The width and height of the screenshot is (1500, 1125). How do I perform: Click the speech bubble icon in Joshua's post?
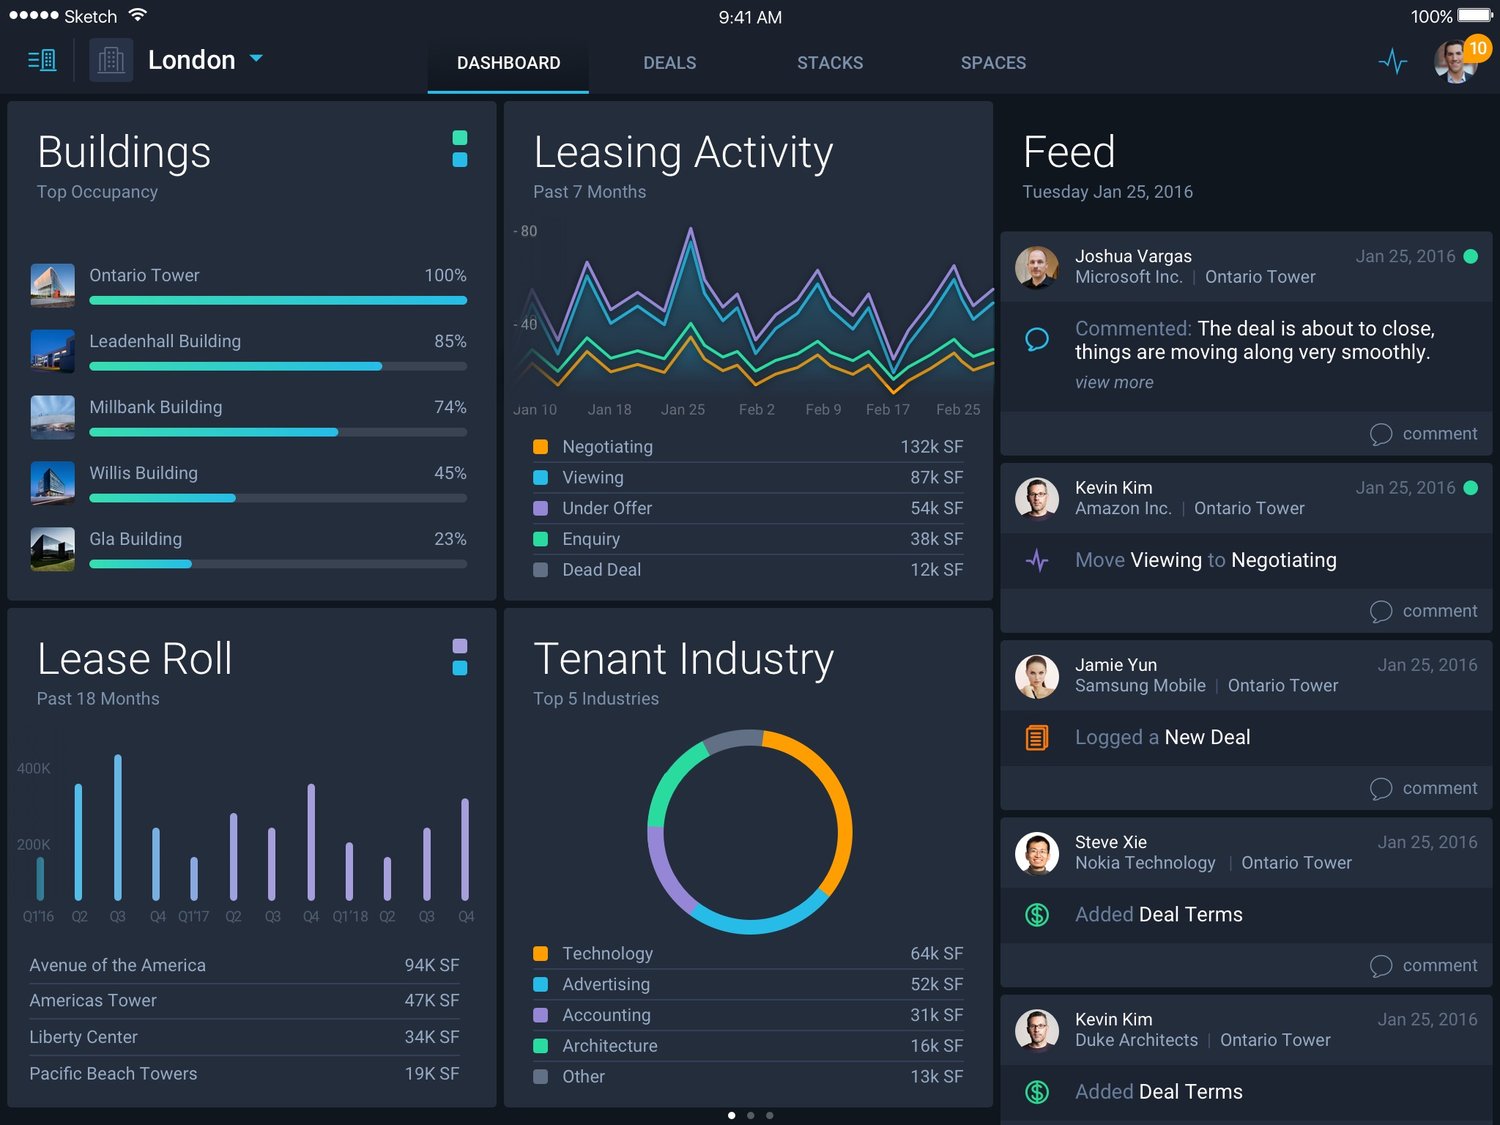(1037, 340)
